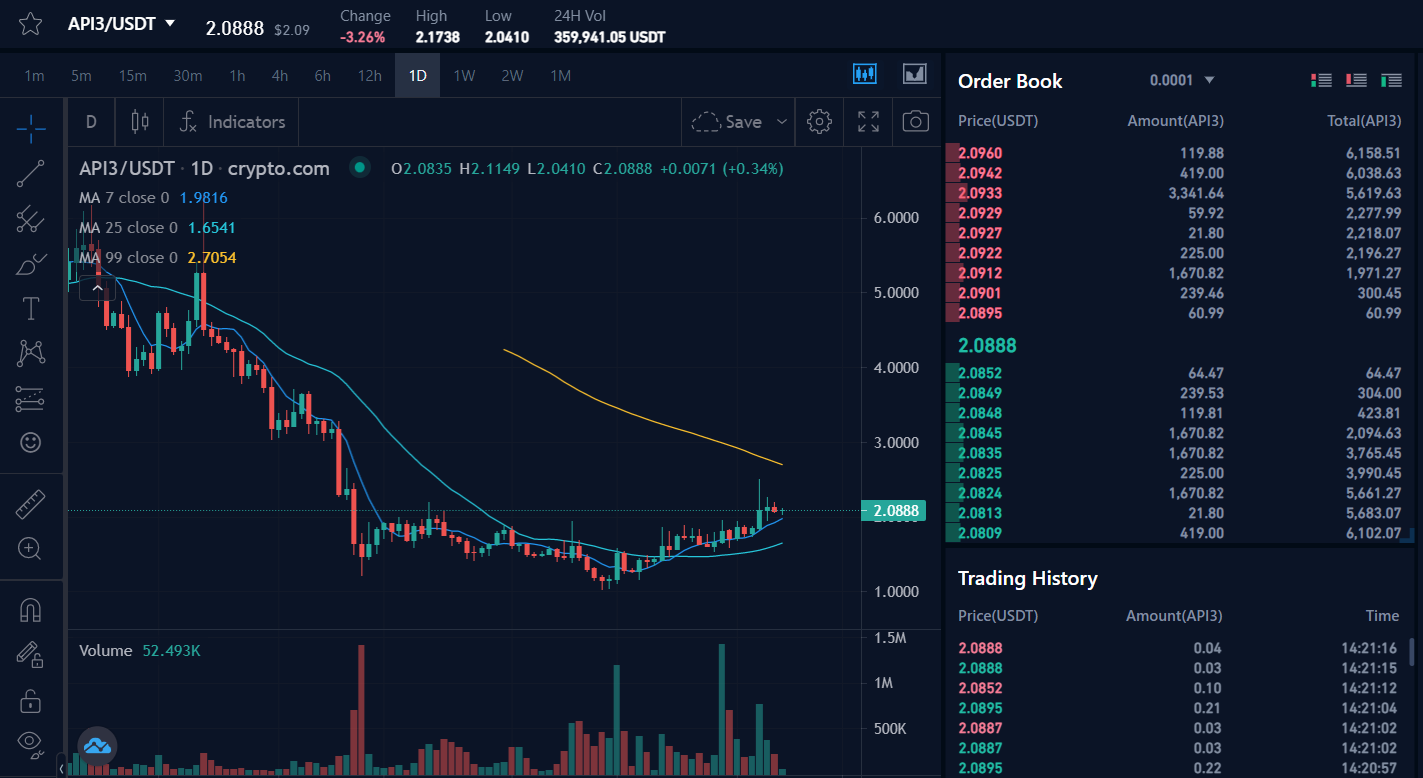Screen dimensions: 1423x778
Task: Select the crosshair cursor tool
Action: 31,128
